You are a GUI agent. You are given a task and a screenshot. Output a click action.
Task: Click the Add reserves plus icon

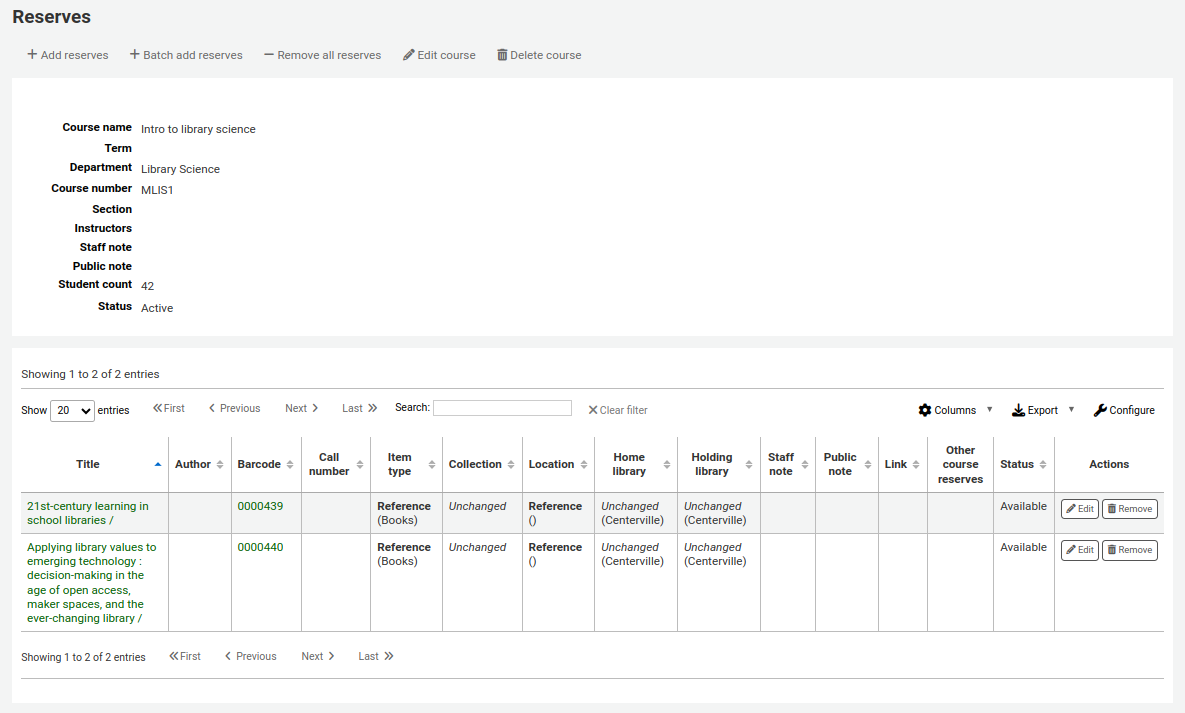(x=32, y=55)
